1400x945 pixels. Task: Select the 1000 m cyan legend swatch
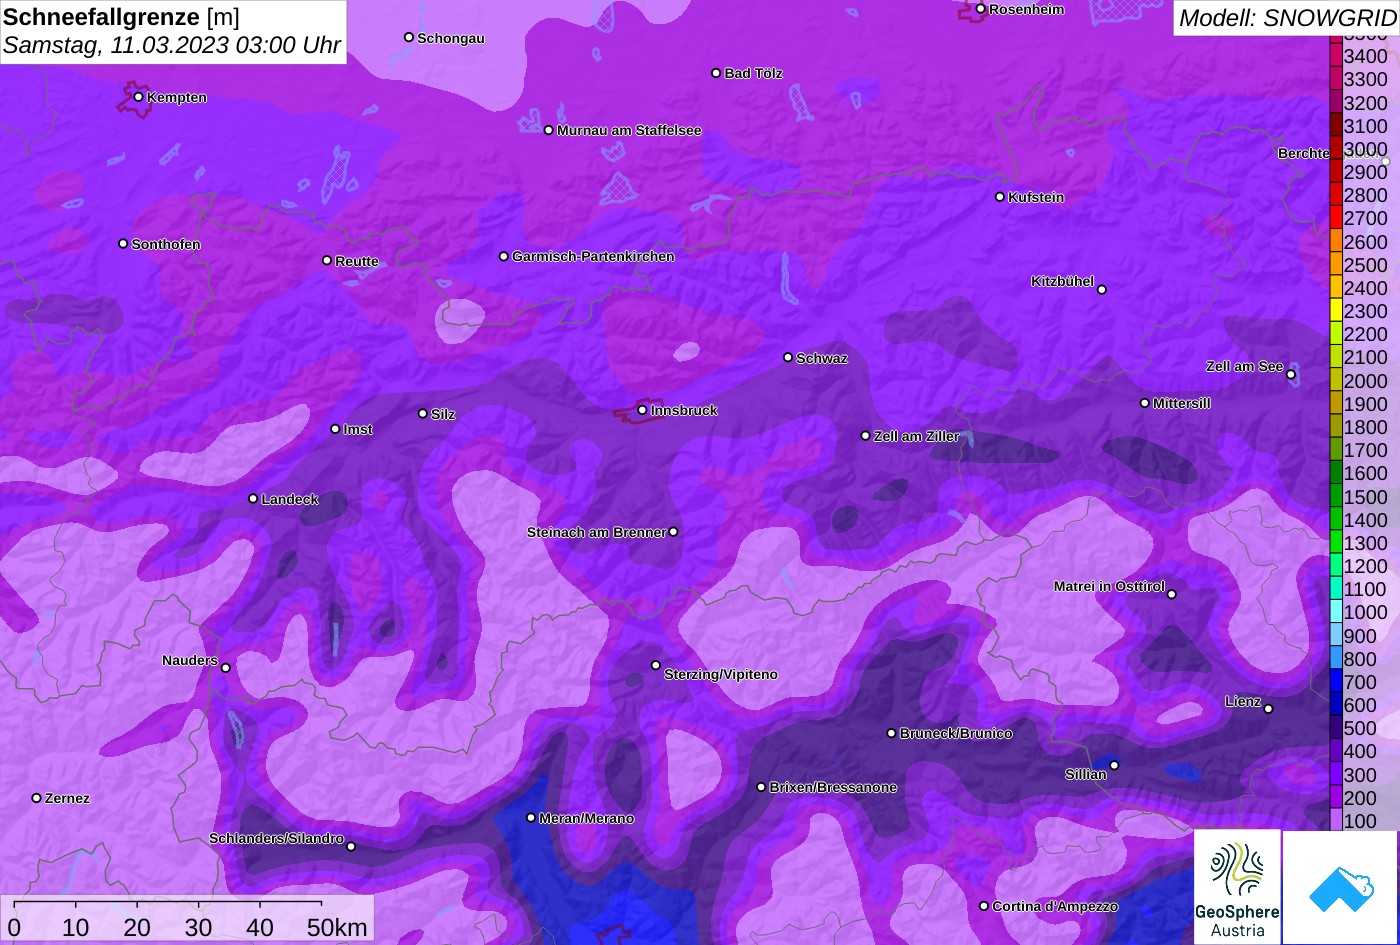pyautogui.click(x=1335, y=612)
